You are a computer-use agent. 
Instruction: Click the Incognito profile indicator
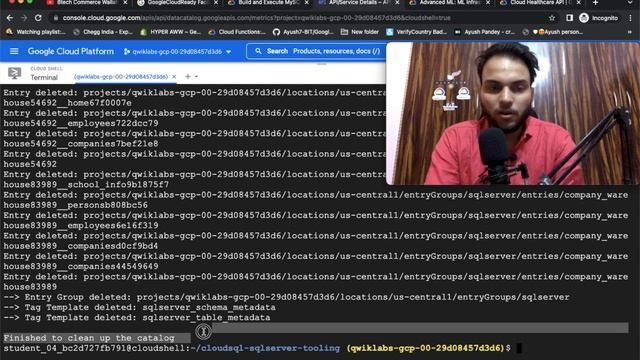tap(599, 18)
